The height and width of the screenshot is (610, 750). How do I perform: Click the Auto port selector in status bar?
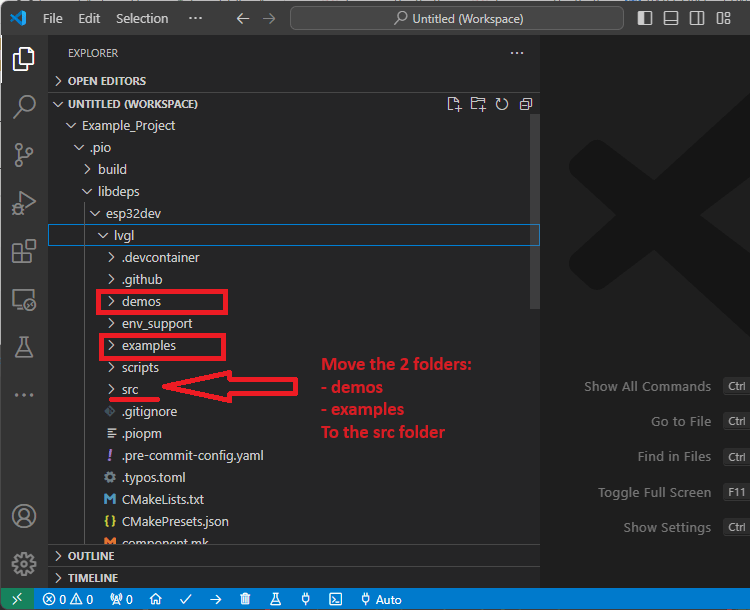coord(381,599)
